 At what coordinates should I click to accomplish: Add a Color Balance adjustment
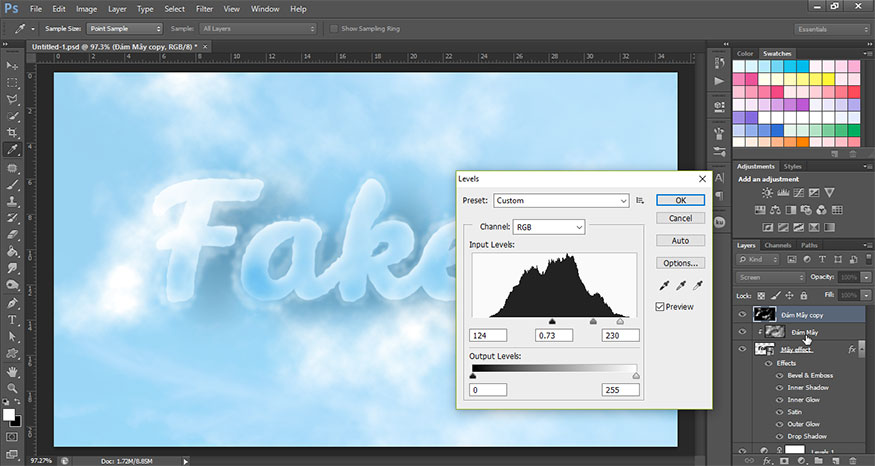[775, 210]
